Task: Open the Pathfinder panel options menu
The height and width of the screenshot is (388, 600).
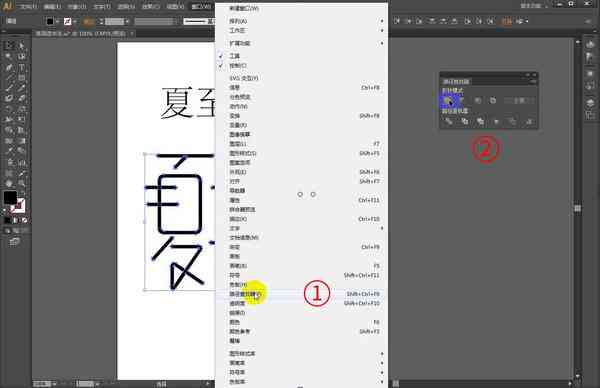Action: click(x=533, y=81)
